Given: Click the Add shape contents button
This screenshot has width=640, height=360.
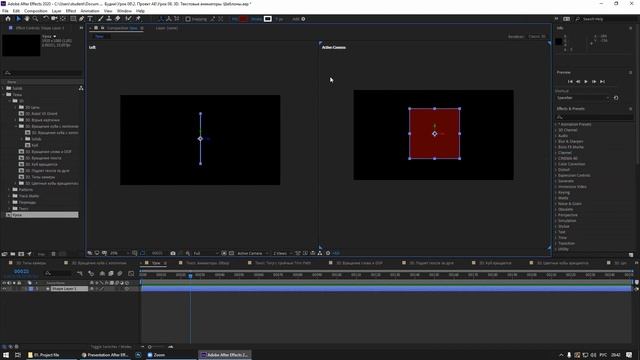Looking at the screenshot, I should click(x=303, y=19).
